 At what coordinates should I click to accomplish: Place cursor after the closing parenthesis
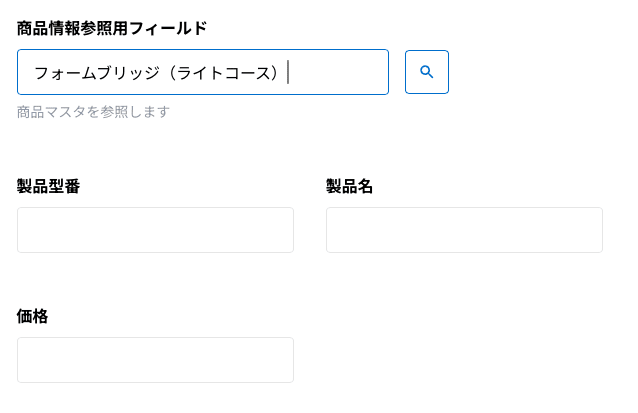[284, 73]
